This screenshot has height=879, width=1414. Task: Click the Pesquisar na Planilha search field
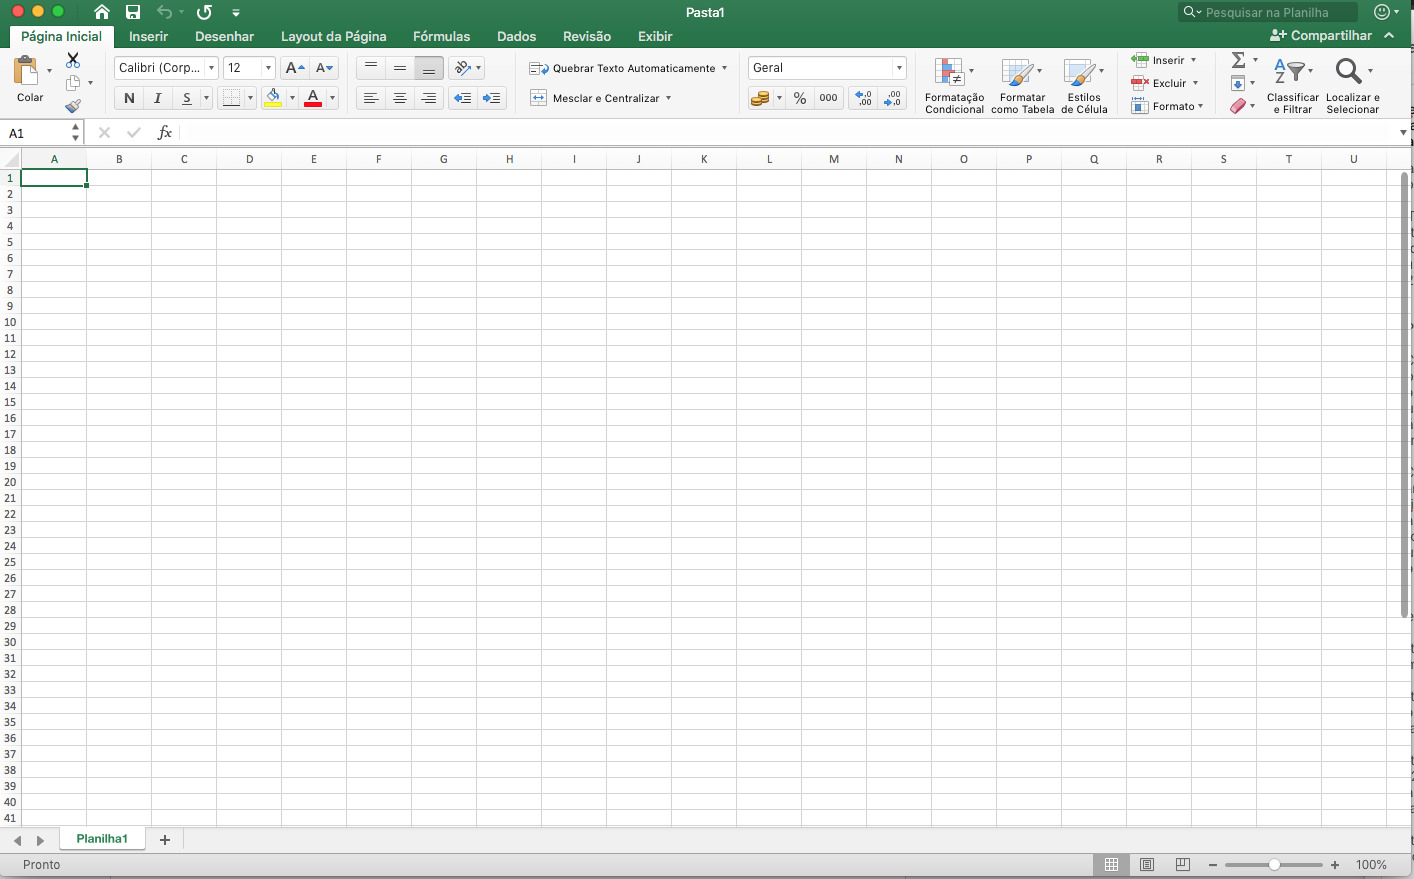coord(1268,12)
